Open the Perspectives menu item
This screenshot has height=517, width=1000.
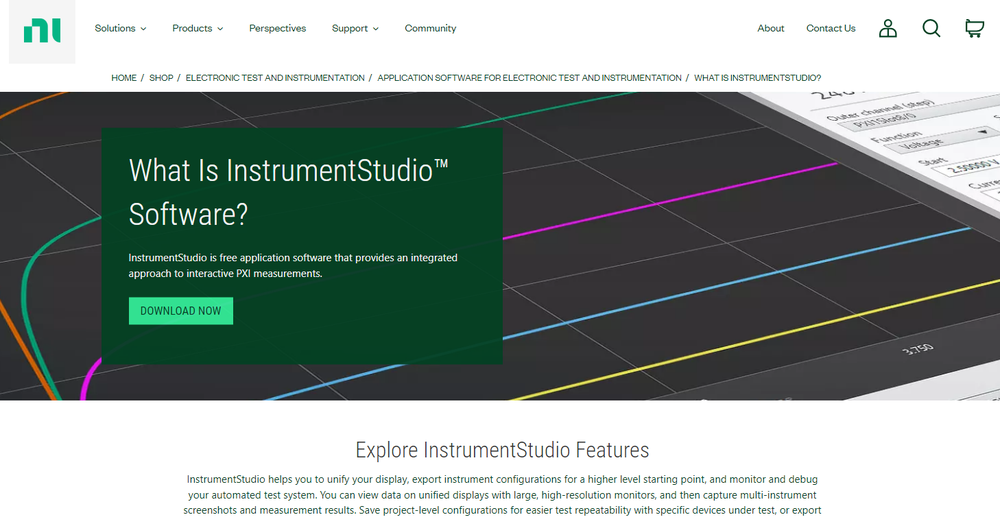point(277,28)
